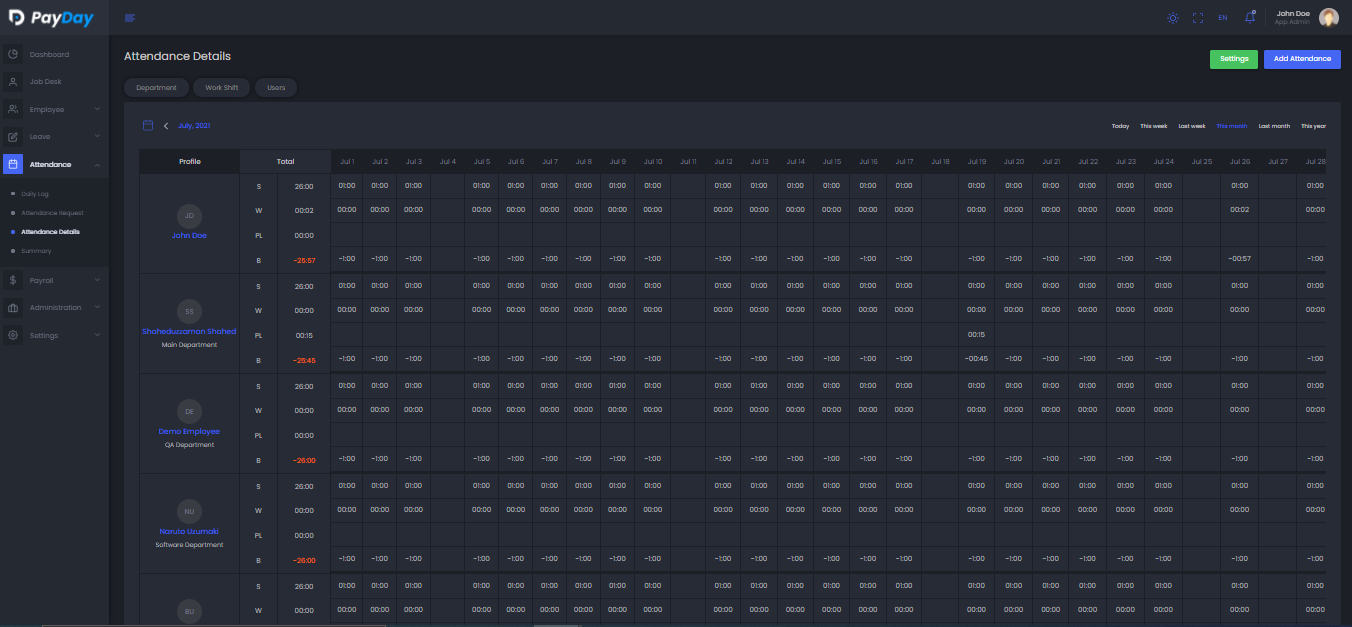
Task: Click the Profile column header
Action: click(x=189, y=161)
